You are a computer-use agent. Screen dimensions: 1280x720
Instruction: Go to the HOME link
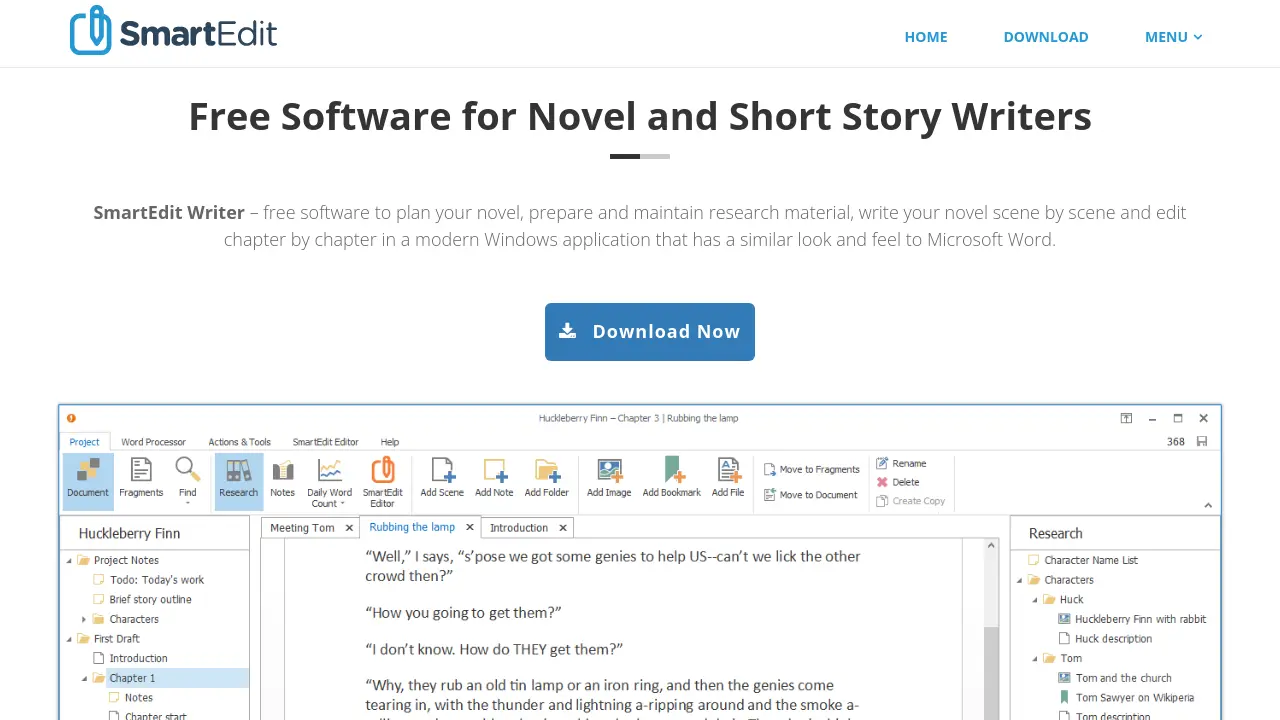[926, 37]
